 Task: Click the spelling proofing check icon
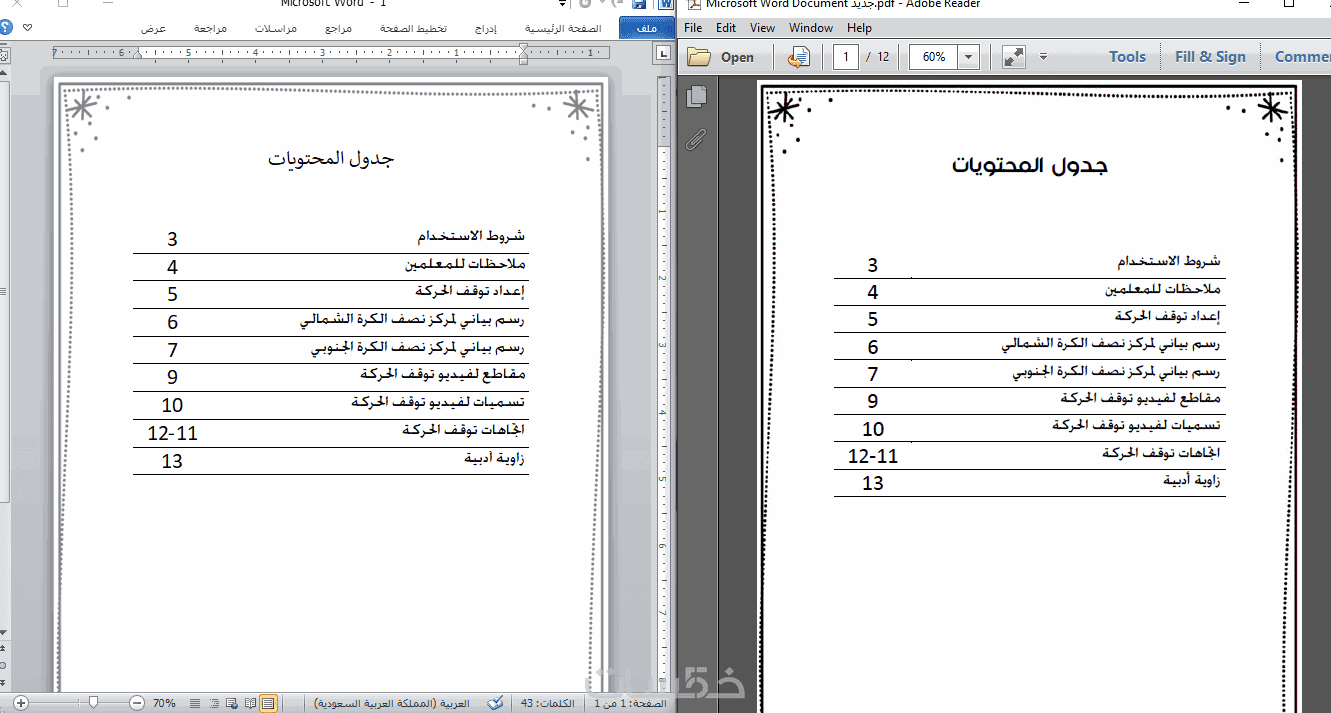coord(495,703)
